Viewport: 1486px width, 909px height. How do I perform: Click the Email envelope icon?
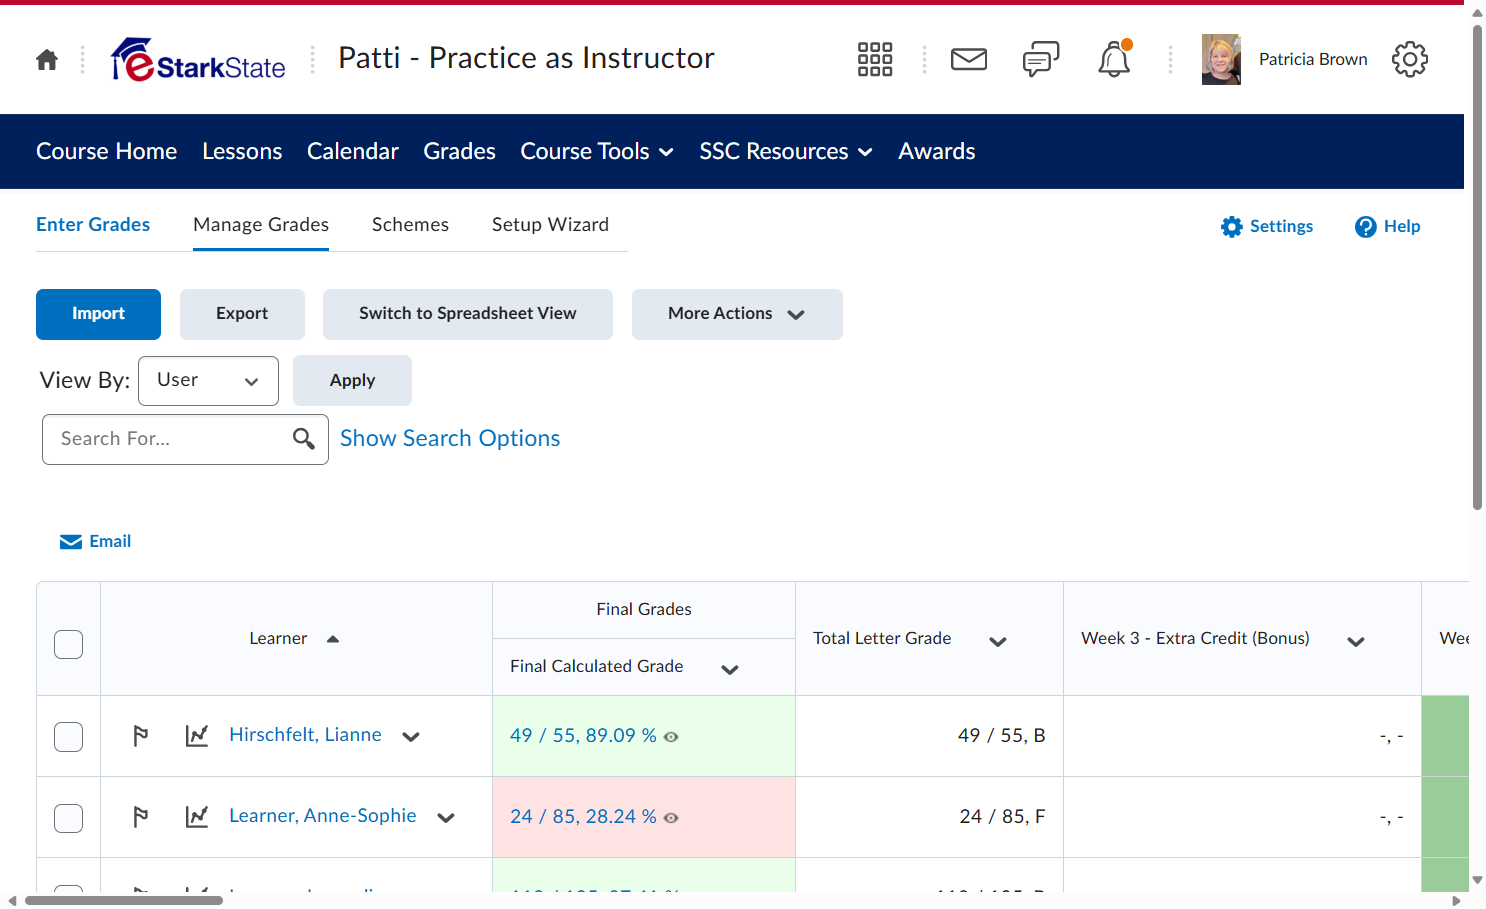pyautogui.click(x=71, y=542)
